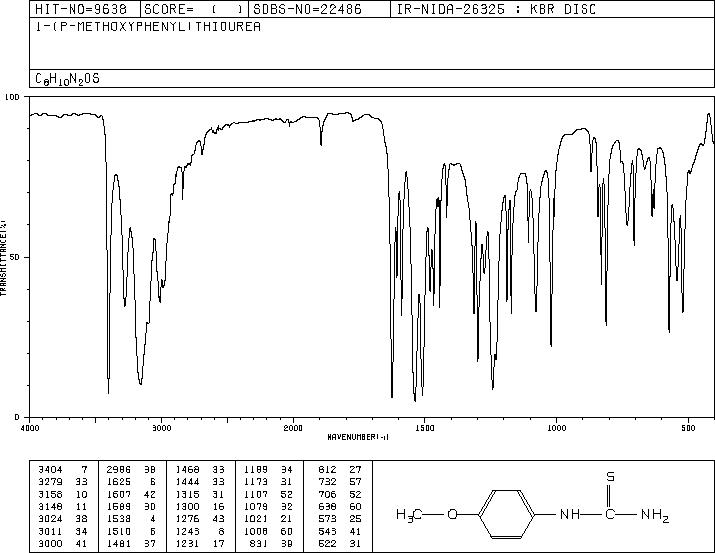Select the compound name 1-(P-METHOXYPHENYL)THIOUREA
The image size is (715, 553).
(148, 27)
